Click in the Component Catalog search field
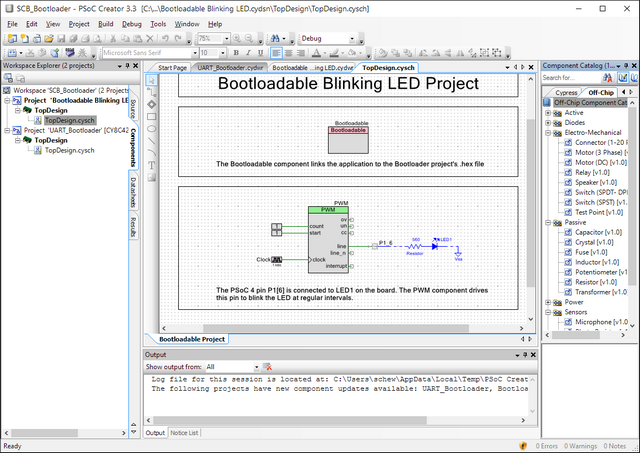This screenshot has width=640, height=453. click(571, 78)
